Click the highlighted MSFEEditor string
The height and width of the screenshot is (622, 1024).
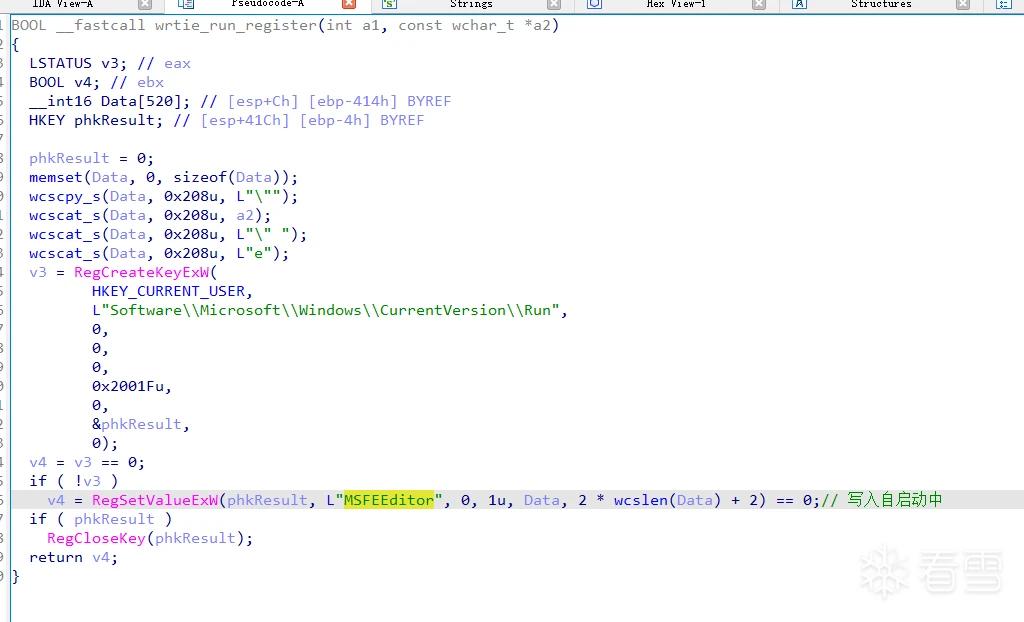pos(389,500)
